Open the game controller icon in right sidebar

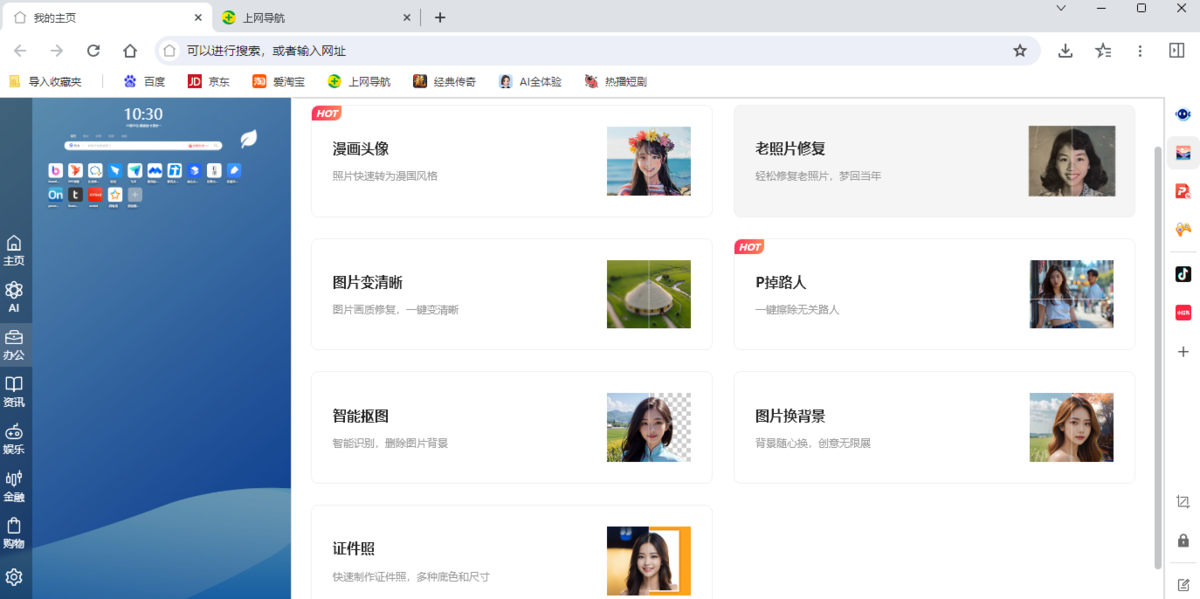pos(1183,229)
